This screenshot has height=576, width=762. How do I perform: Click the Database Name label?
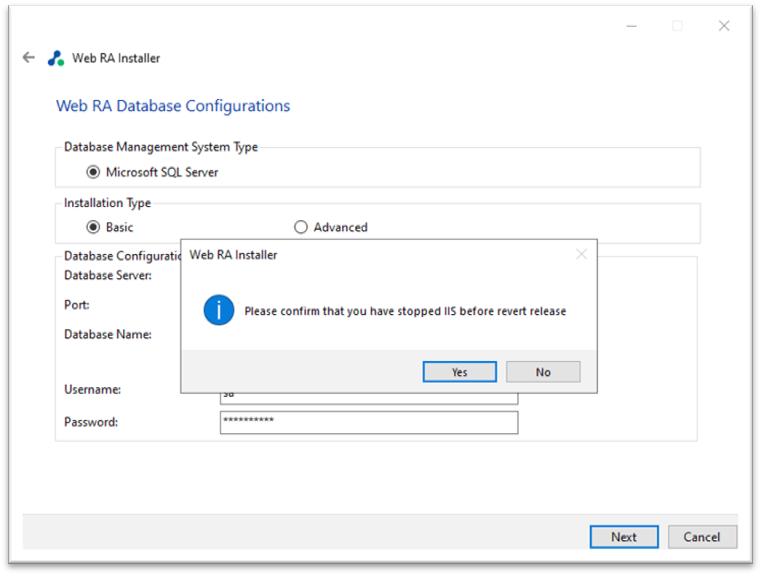108,335
